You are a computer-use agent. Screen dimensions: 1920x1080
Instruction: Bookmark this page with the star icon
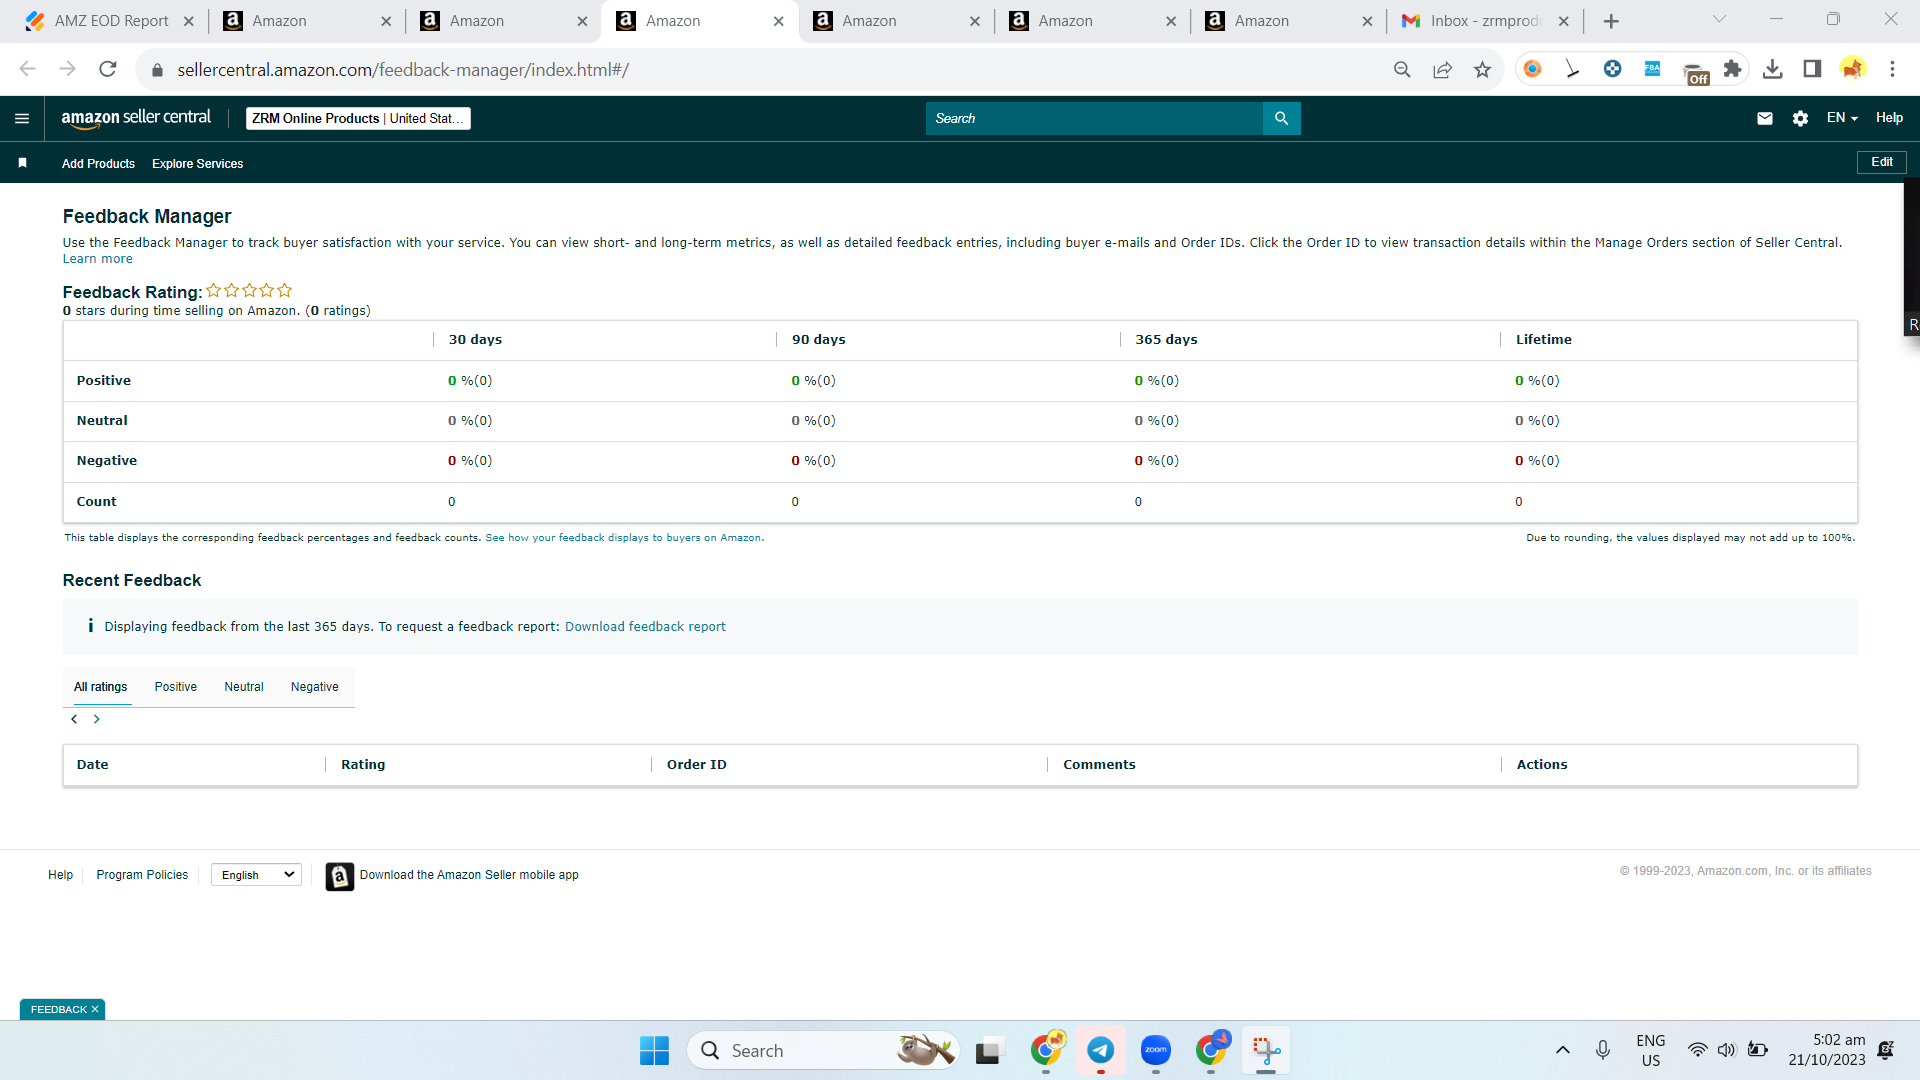(1482, 69)
